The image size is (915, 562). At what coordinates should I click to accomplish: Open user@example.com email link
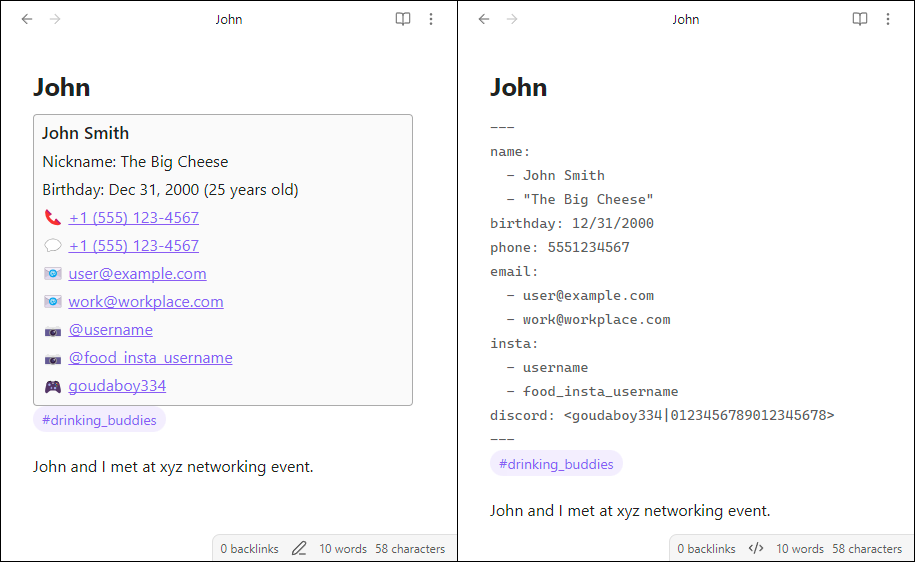(137, 274)
